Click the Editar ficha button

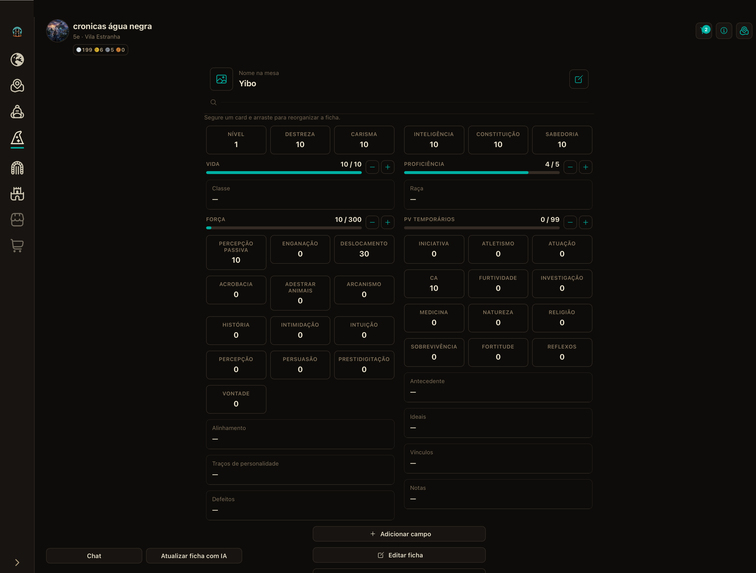[399, 555]
